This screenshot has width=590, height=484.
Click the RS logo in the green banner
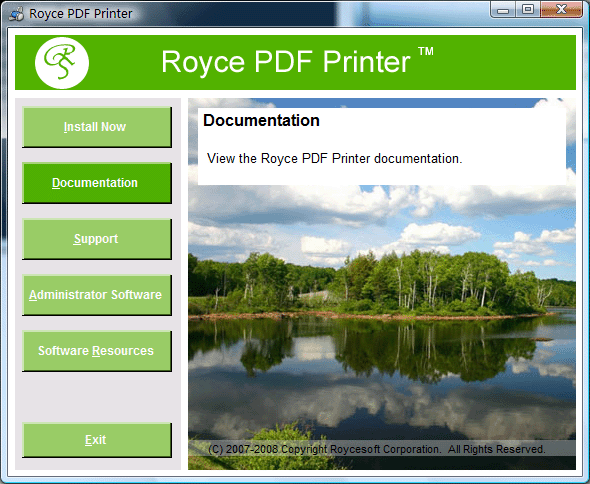62,62
